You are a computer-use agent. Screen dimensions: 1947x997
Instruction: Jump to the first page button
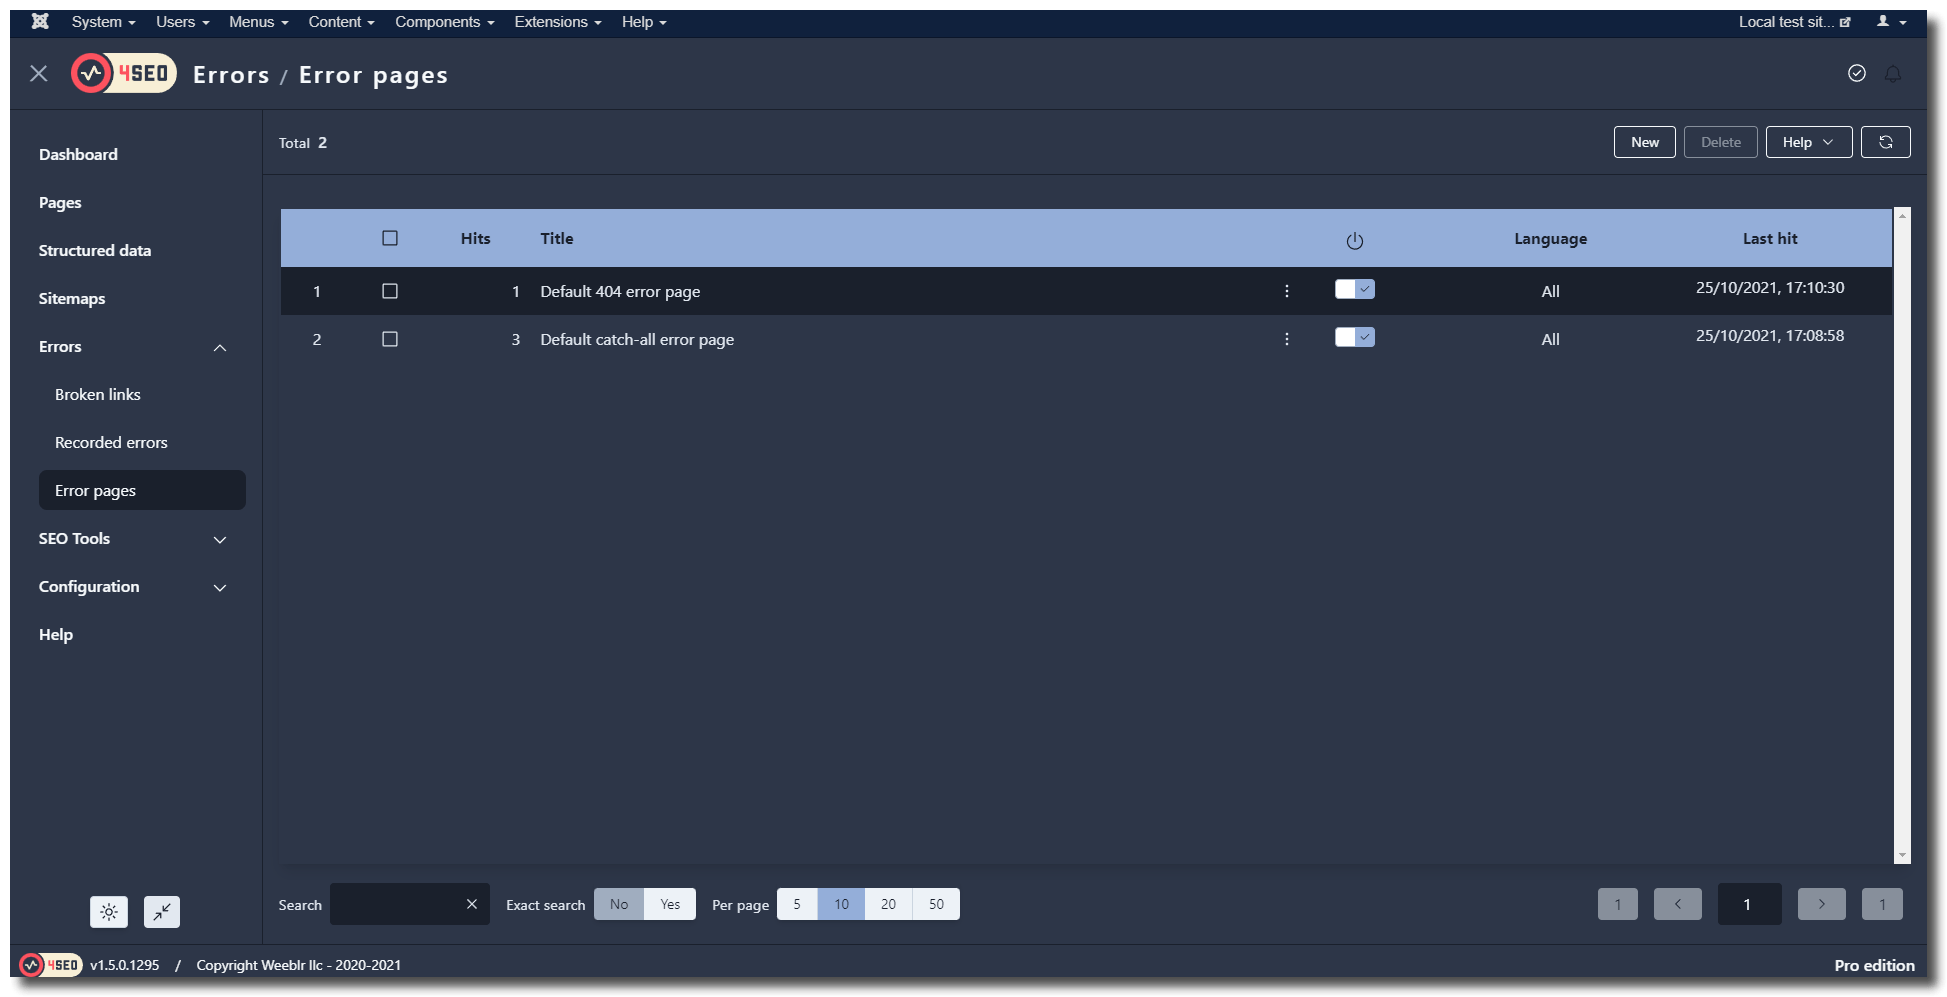[x=1618, y=904]
